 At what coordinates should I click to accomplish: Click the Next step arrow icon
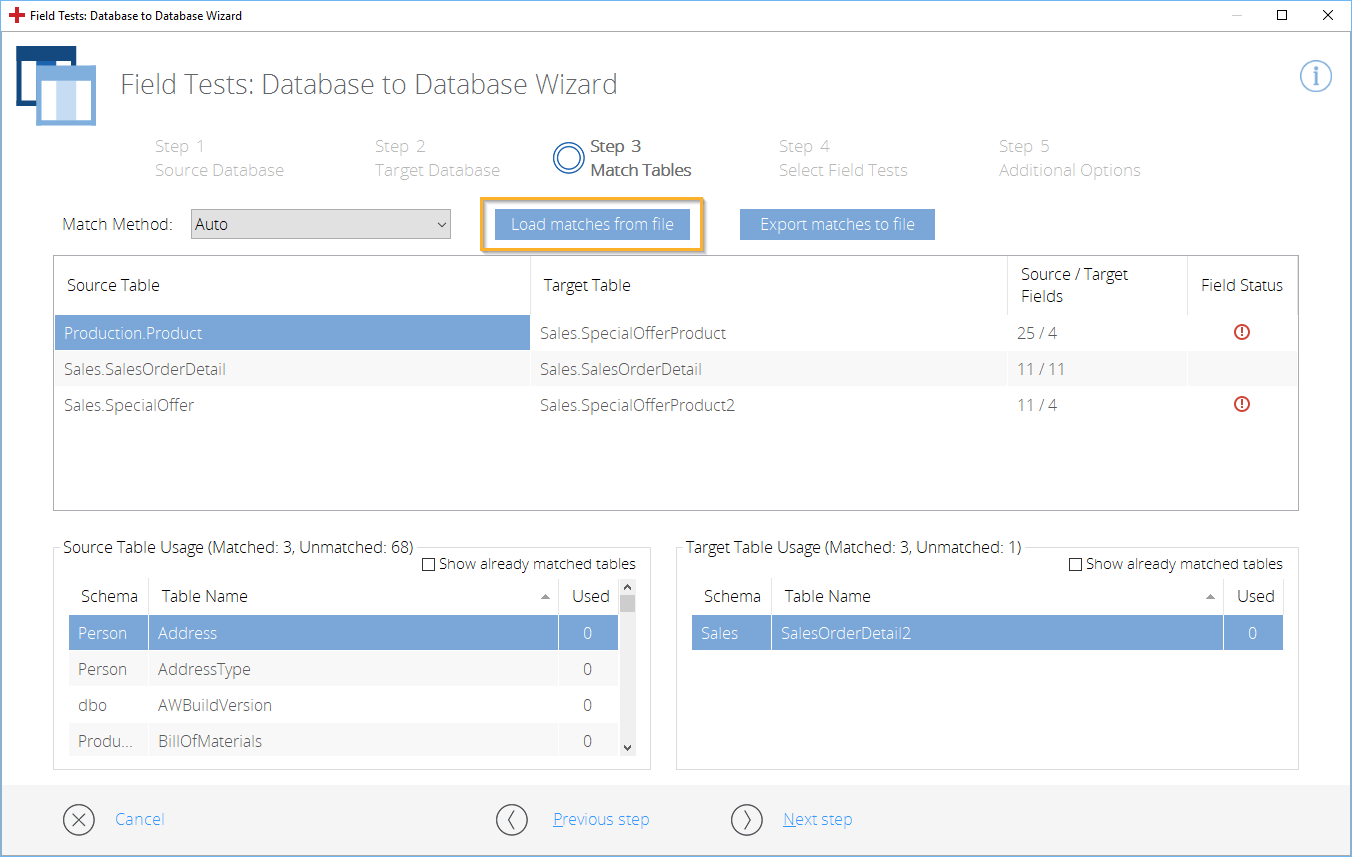[746, 820]
